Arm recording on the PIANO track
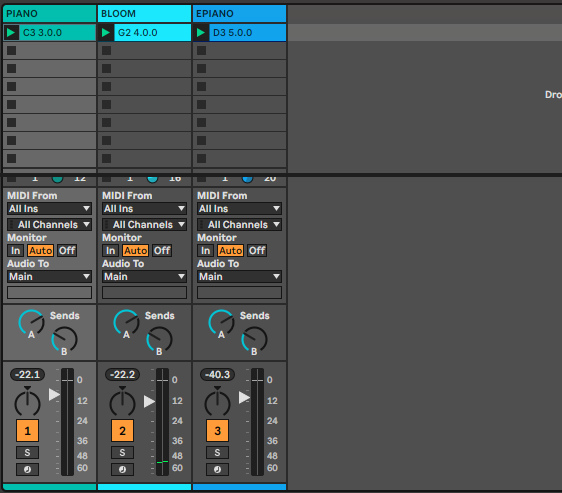Image resolution: width=562 pixels, height=493 pixels. (27, 469)
